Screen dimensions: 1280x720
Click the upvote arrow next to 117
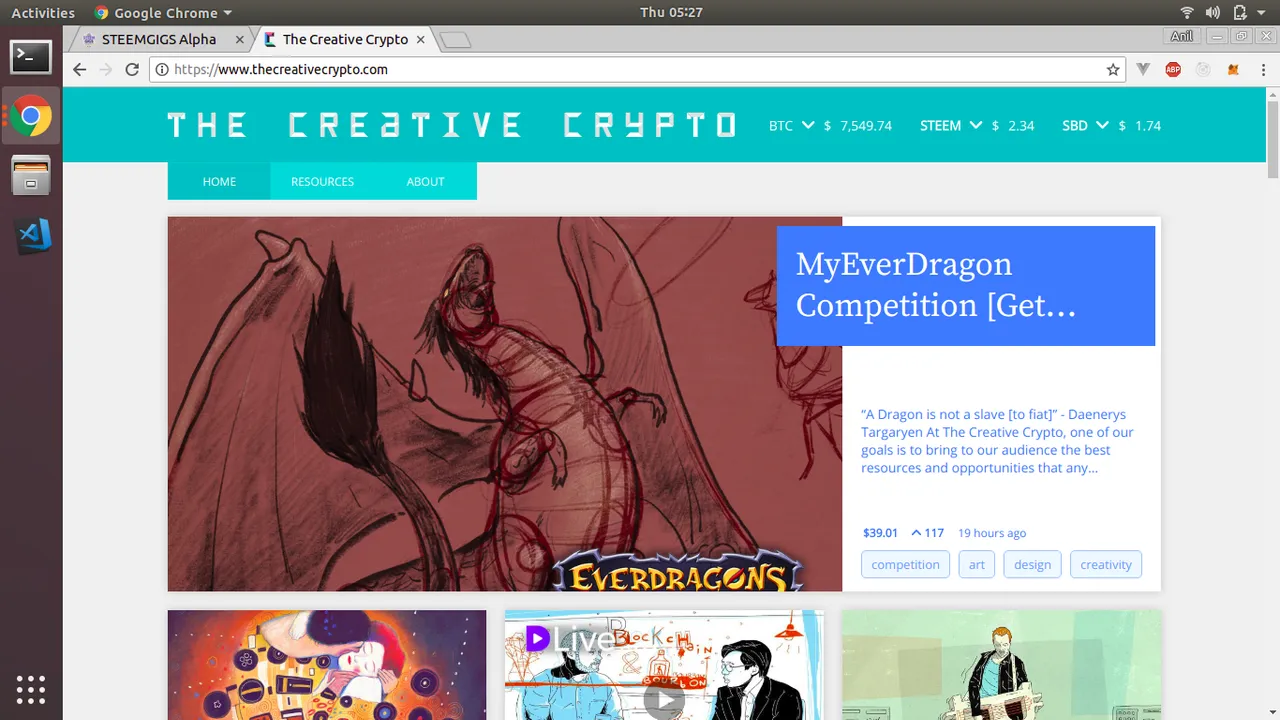click(916, 533)
